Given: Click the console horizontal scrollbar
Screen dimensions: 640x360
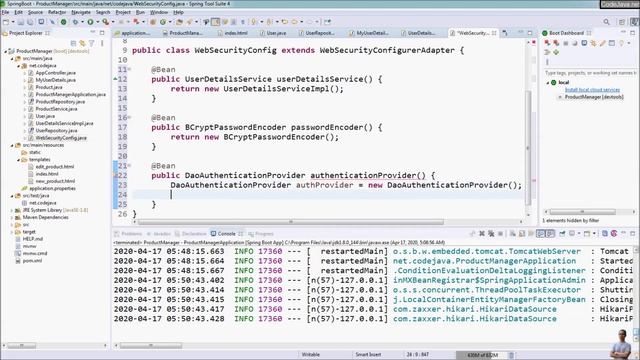Looking at the screenshot, I should (x=151, y=346).
